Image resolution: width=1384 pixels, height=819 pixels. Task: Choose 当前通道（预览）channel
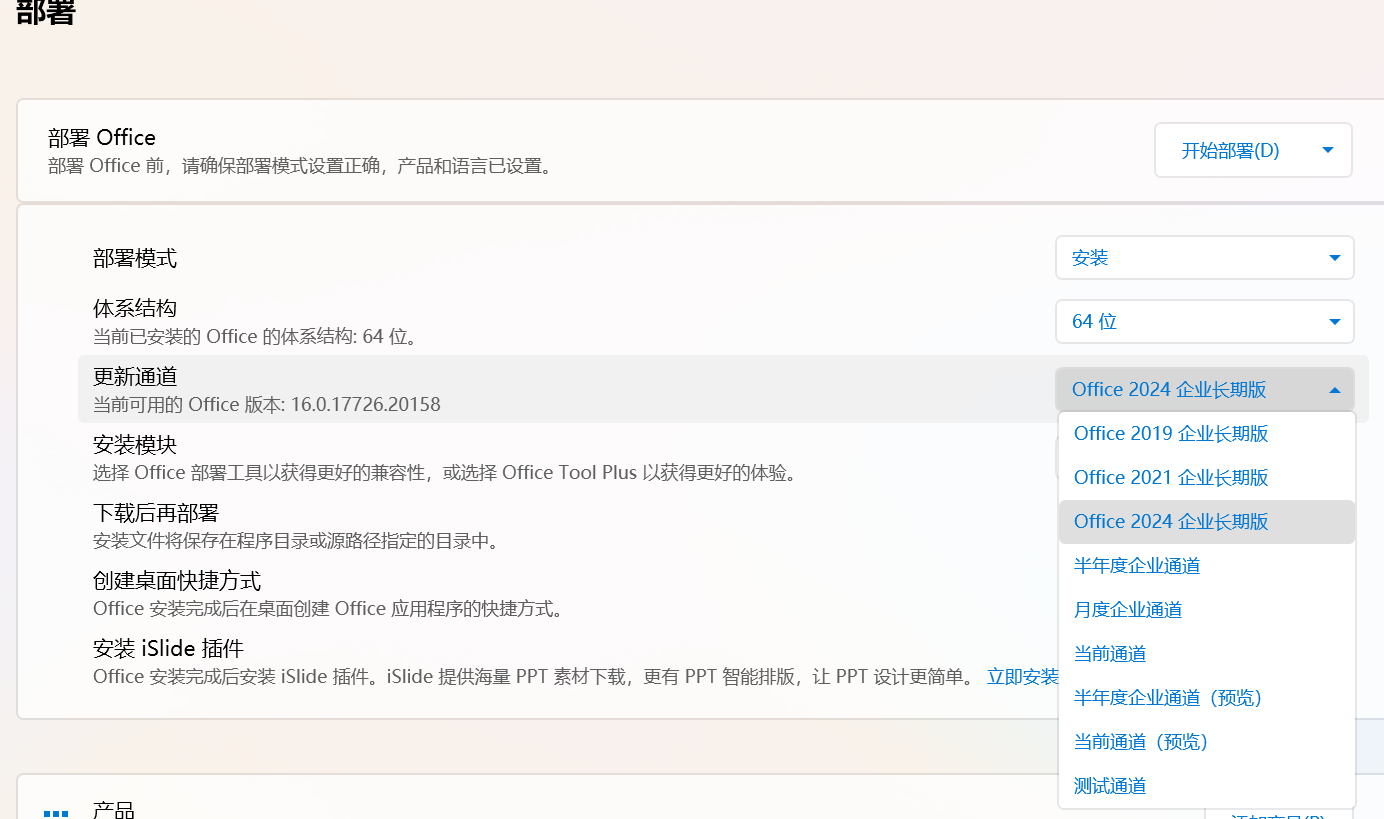(1140, 742)
